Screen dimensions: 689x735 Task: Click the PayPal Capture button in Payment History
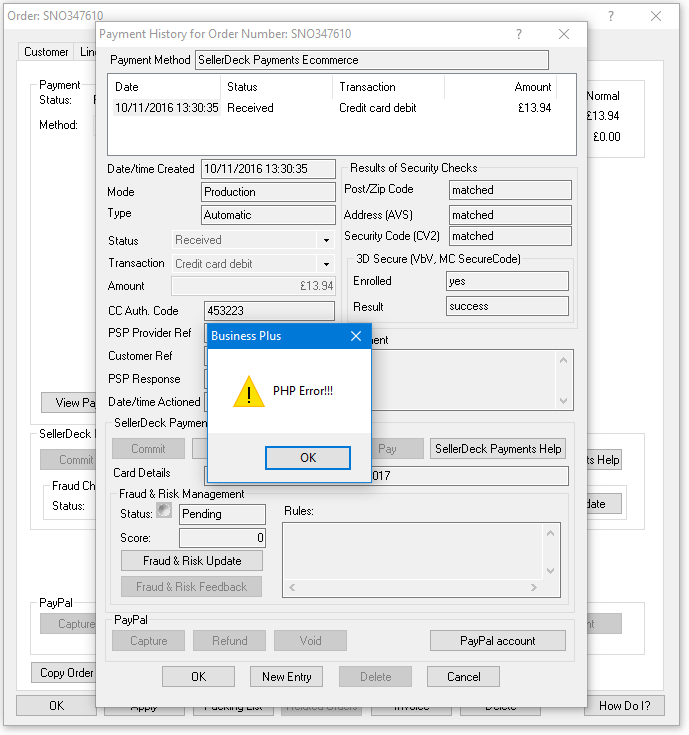tap(148, 640)
